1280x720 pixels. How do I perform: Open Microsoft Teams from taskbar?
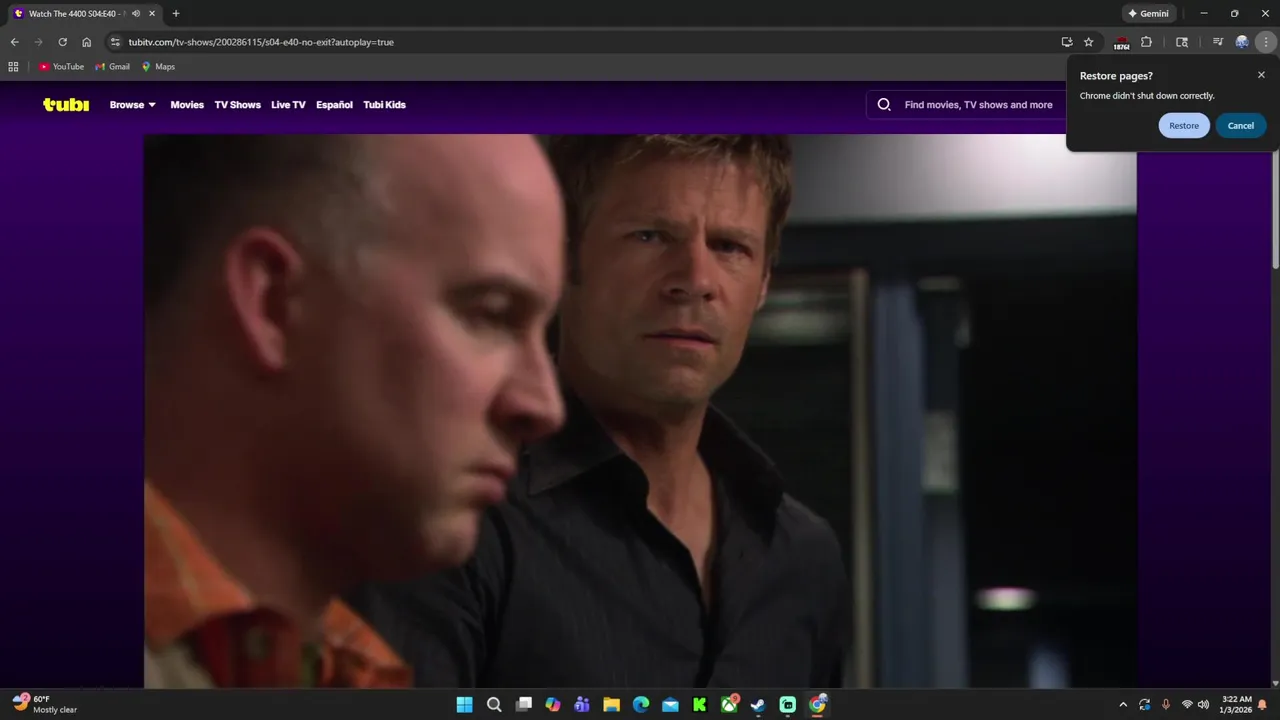[x=582, y=704]
